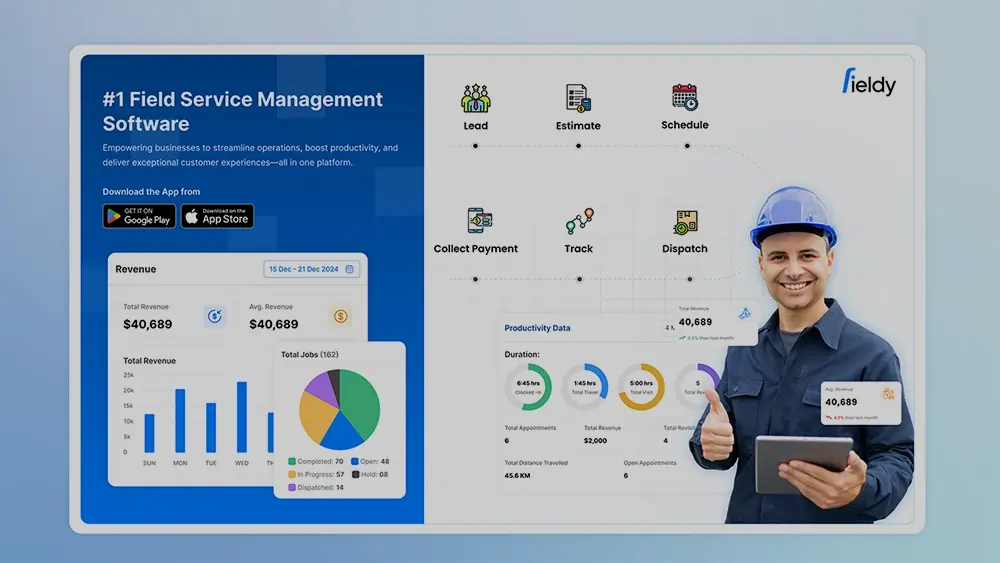Viewport: 1000px width, 563px height.
Task: Open the Get it on Google Play badge
Action: point(139,216)
